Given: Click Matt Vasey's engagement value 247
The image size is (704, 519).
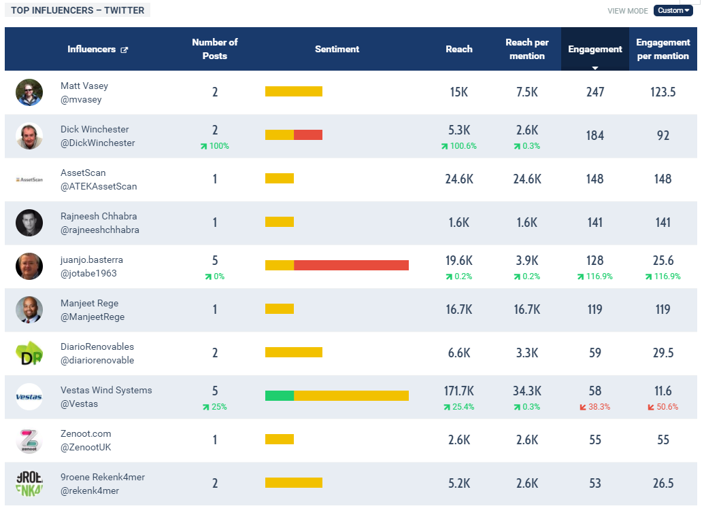Looking at the screenshot, I should tap(595, 92).
